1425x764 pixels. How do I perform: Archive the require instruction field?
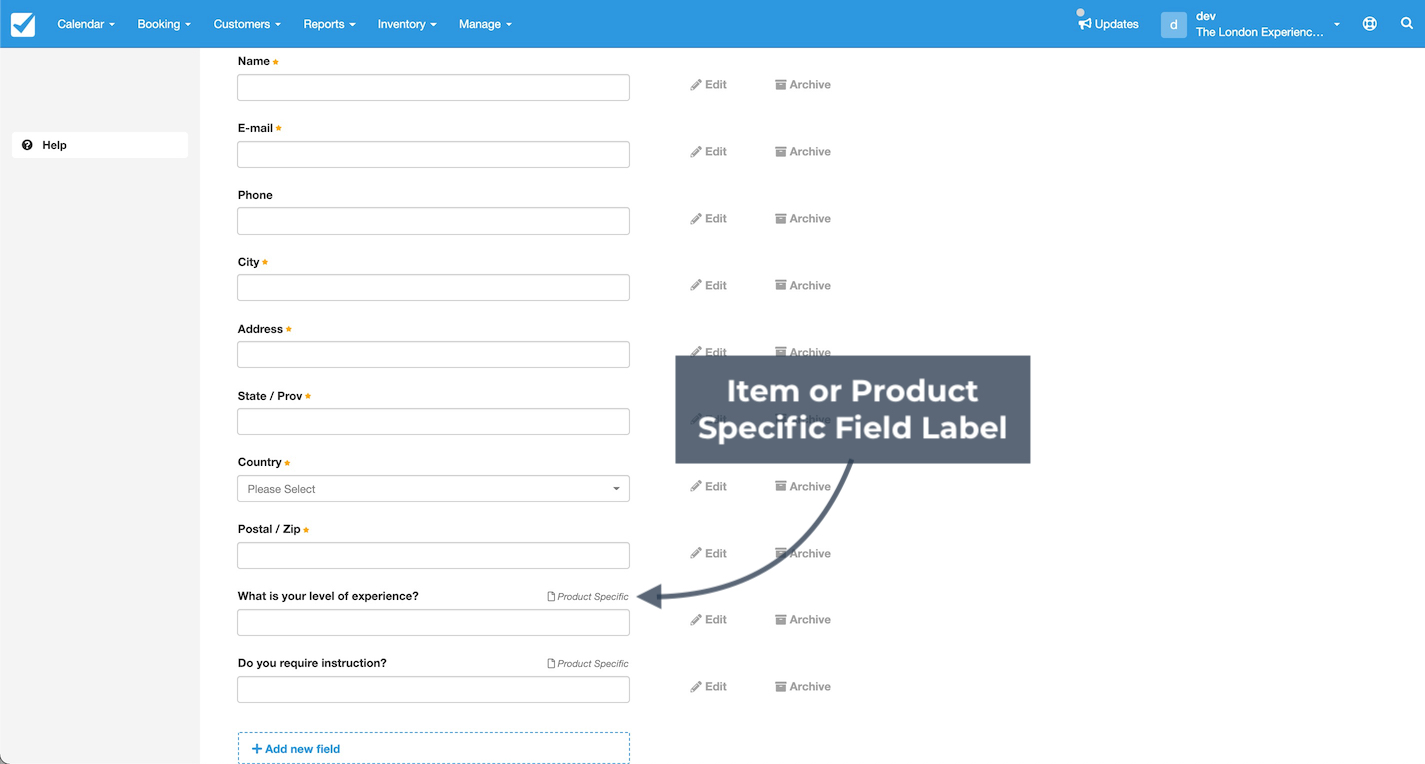803,687
